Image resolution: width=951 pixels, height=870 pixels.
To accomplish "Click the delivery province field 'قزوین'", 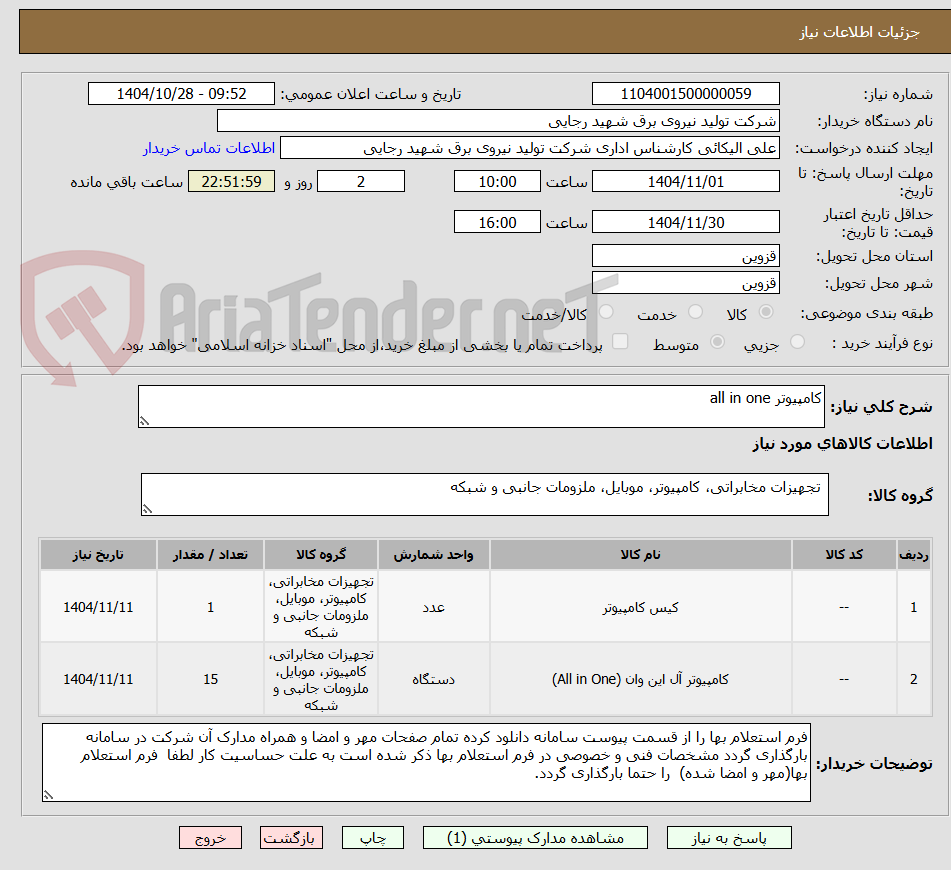I will coord(685,256).
